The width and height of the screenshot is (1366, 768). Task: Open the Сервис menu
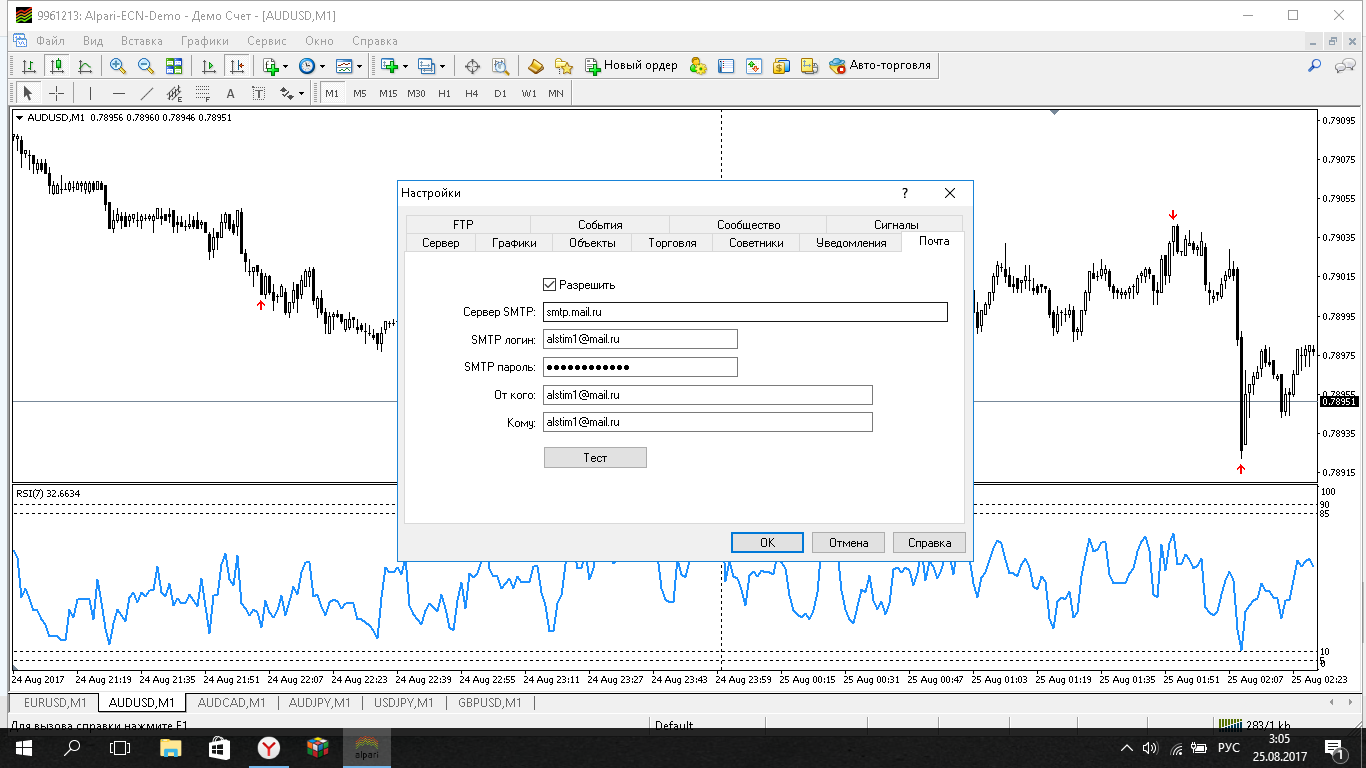tap(267, 41)
